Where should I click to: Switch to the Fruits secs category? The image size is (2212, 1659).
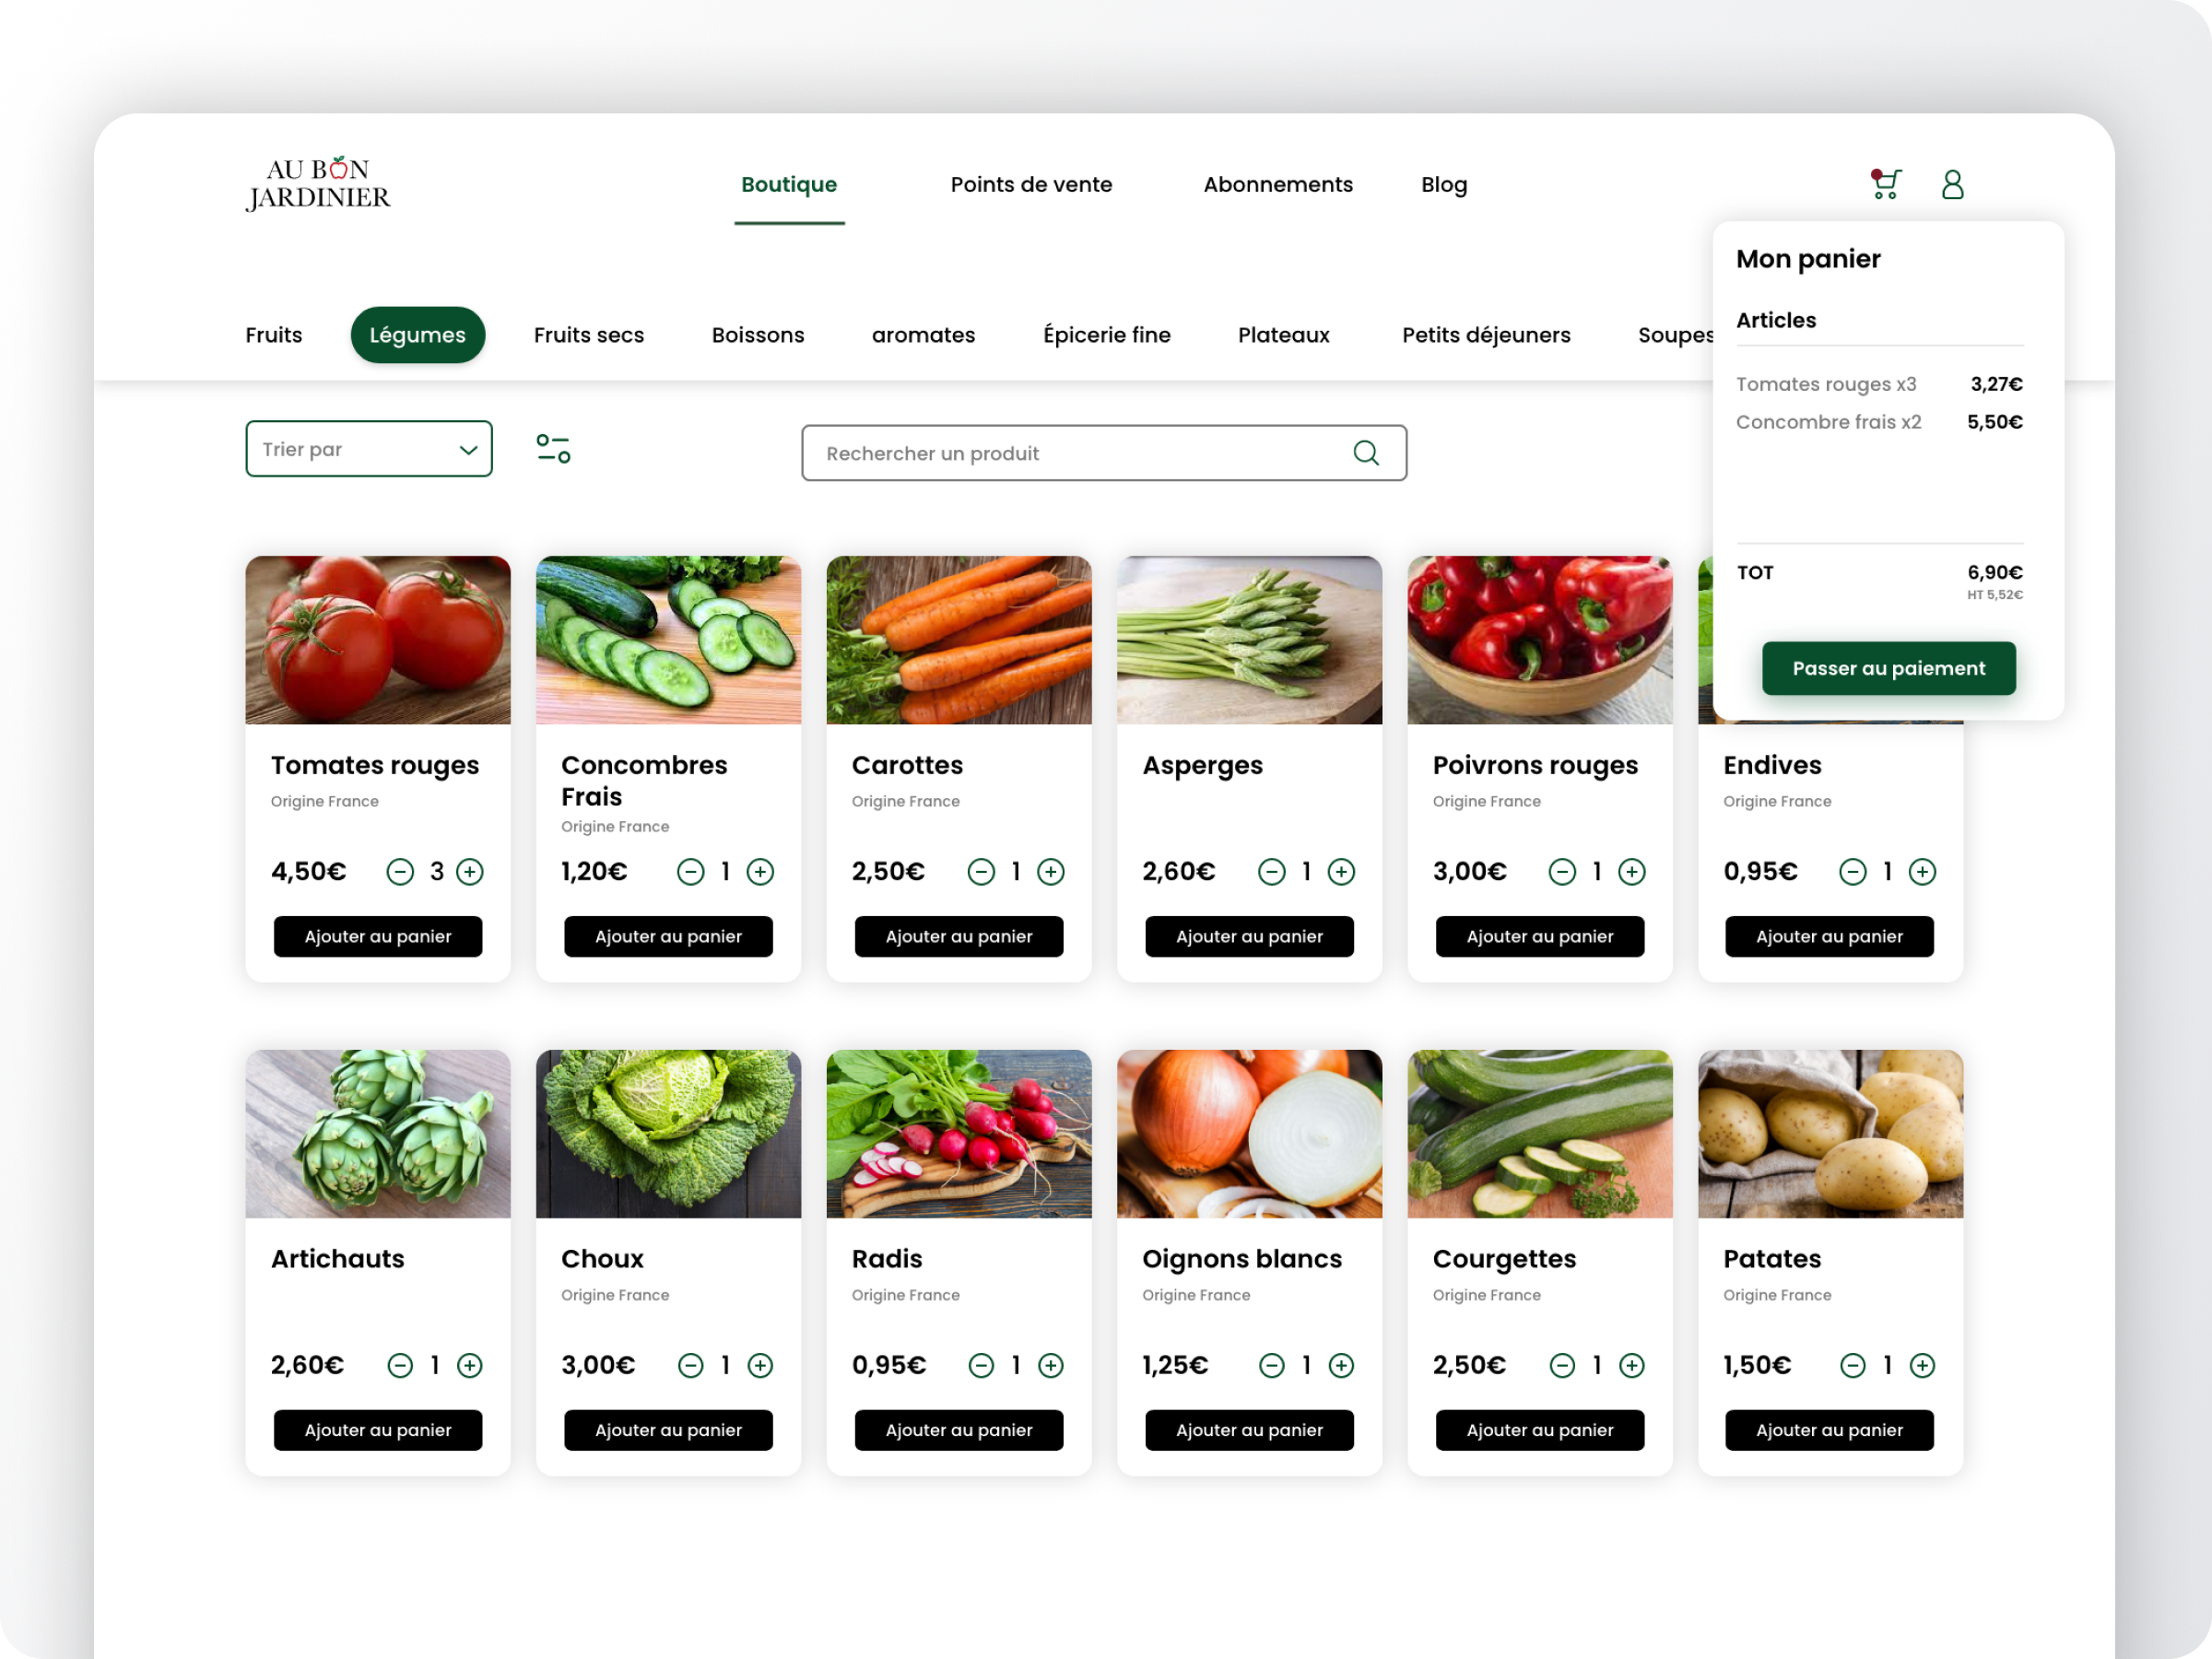tap(589, 335)
